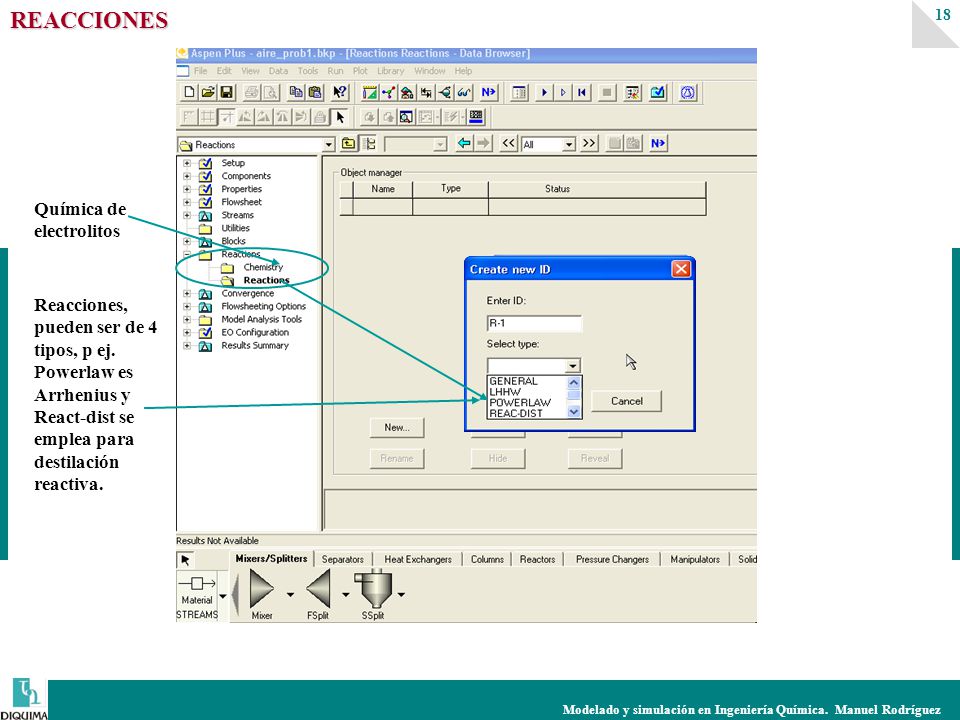
Task: Click the blue-underlined grid icon in second toolbar
Action: pyautogui.click(x=476, y=116)
